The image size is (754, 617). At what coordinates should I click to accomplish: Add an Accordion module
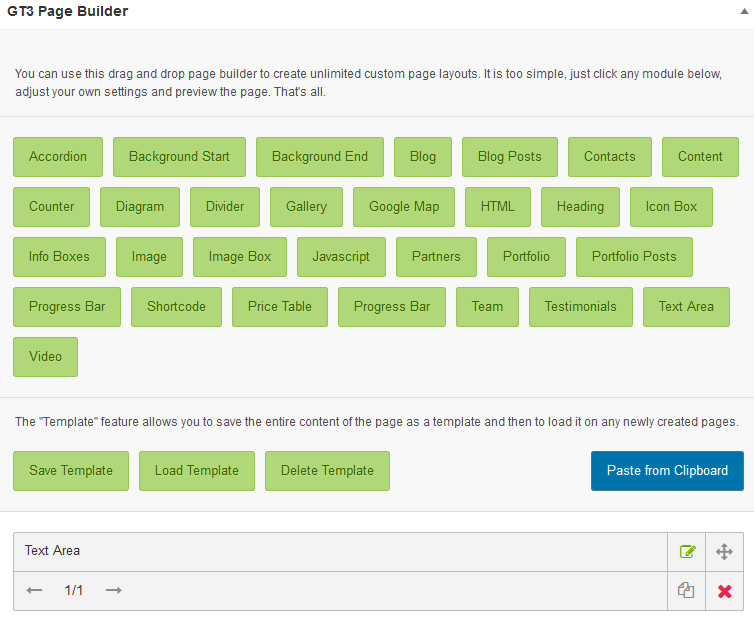58,157
